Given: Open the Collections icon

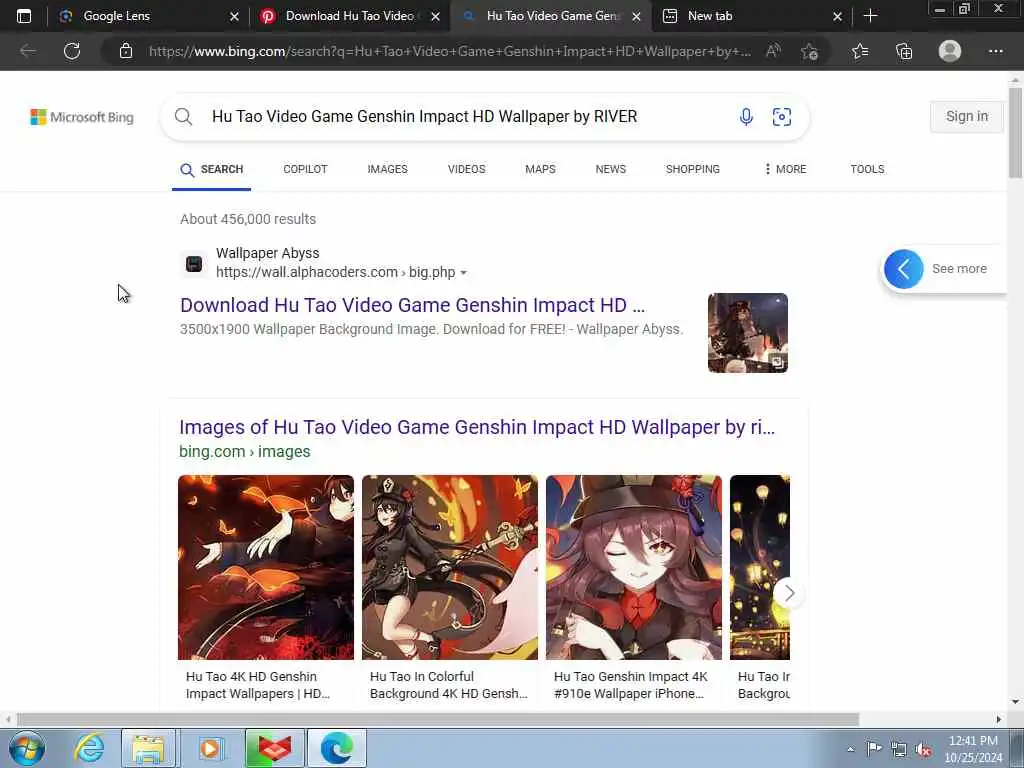Looking at the screenshot, I should [904, 51].
